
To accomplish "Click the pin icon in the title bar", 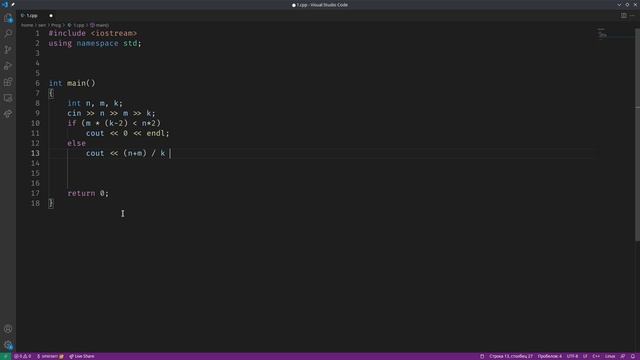I will (13, 4).
